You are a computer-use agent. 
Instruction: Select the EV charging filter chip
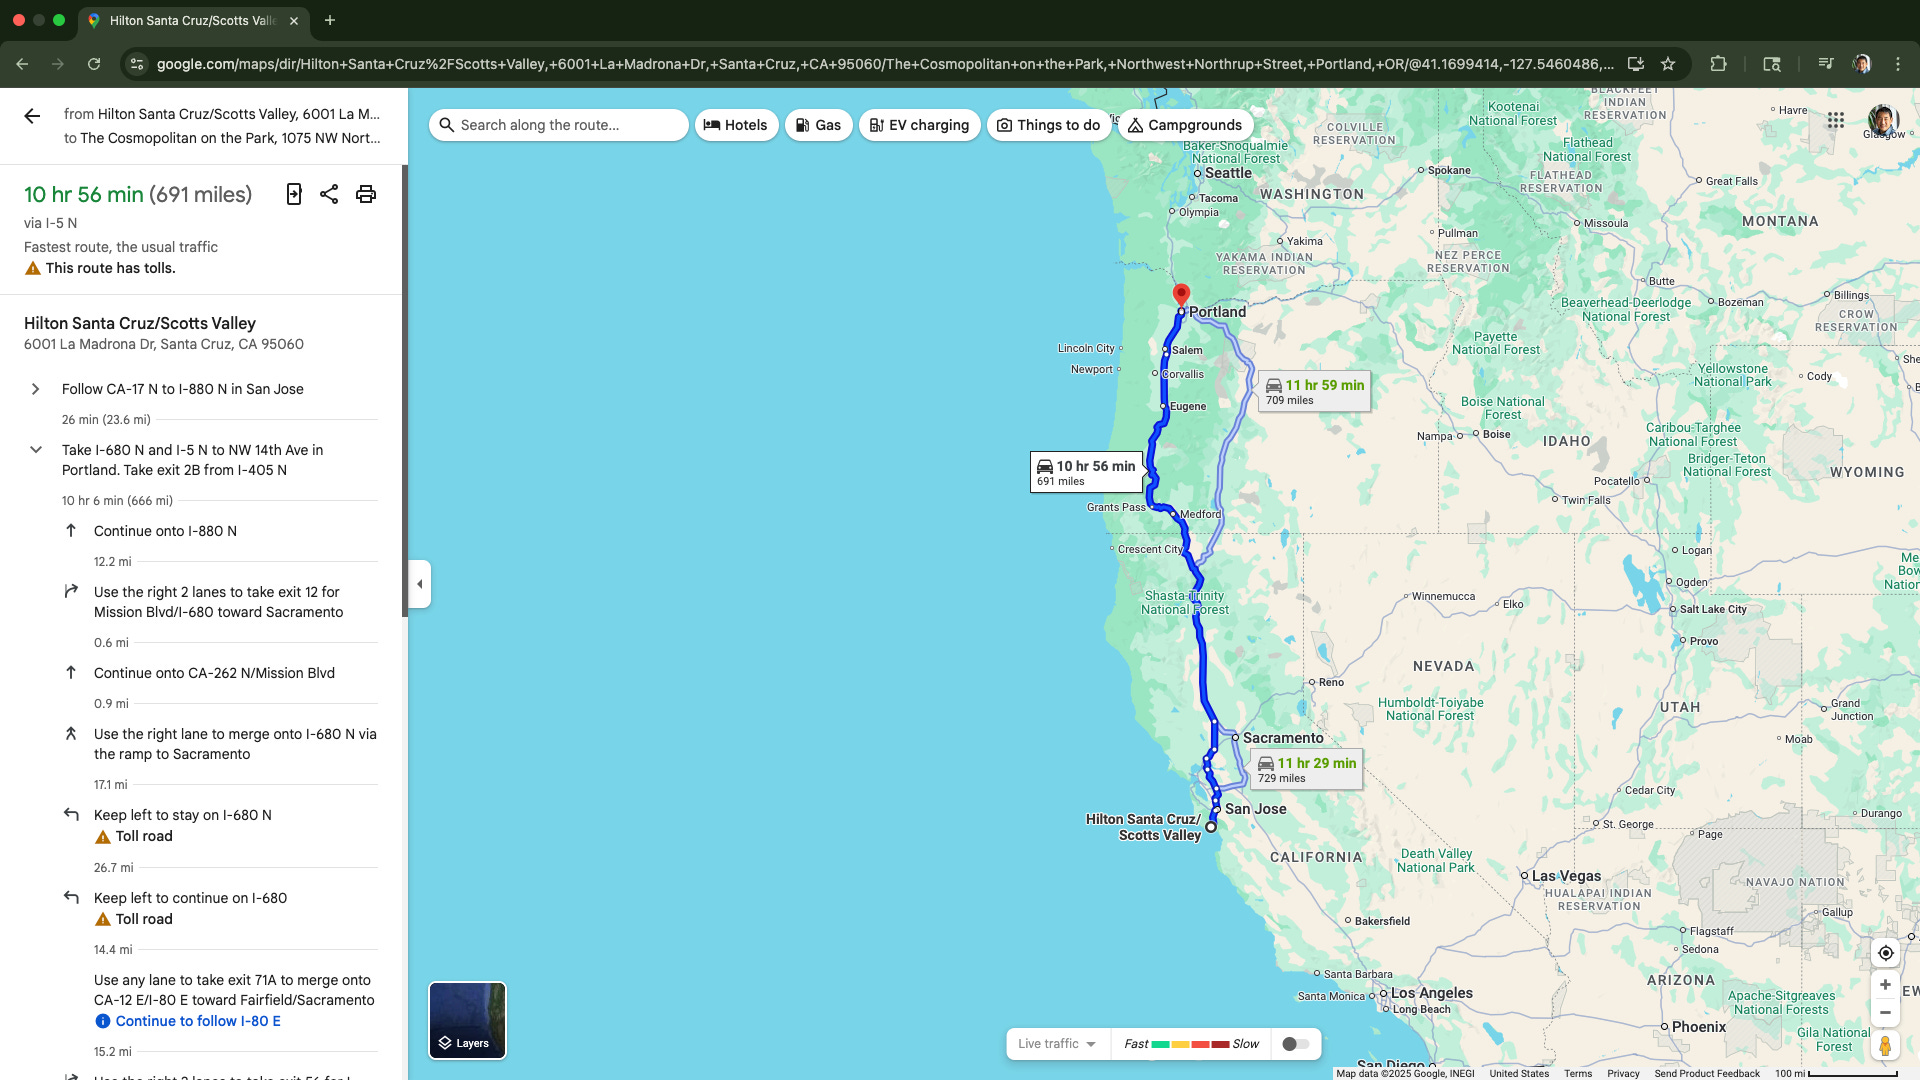click(x=919, y=125)
